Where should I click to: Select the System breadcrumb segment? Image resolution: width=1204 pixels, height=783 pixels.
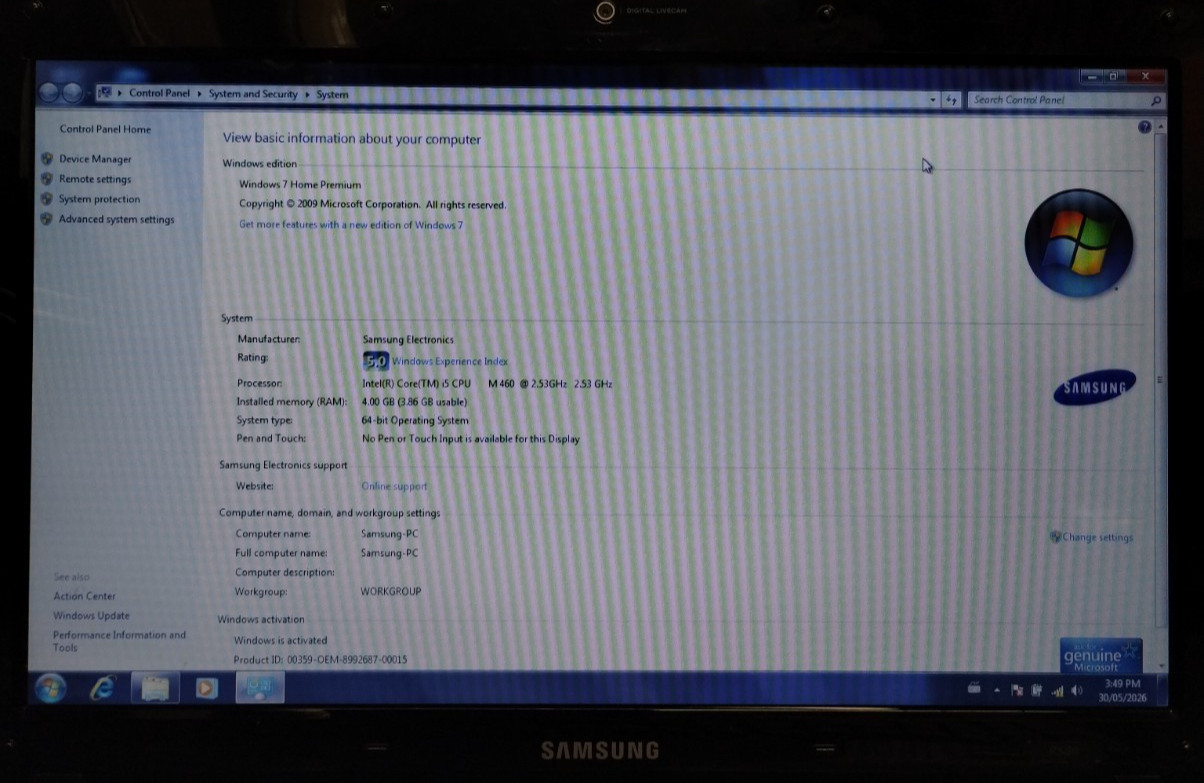click(x=332, y=95)
